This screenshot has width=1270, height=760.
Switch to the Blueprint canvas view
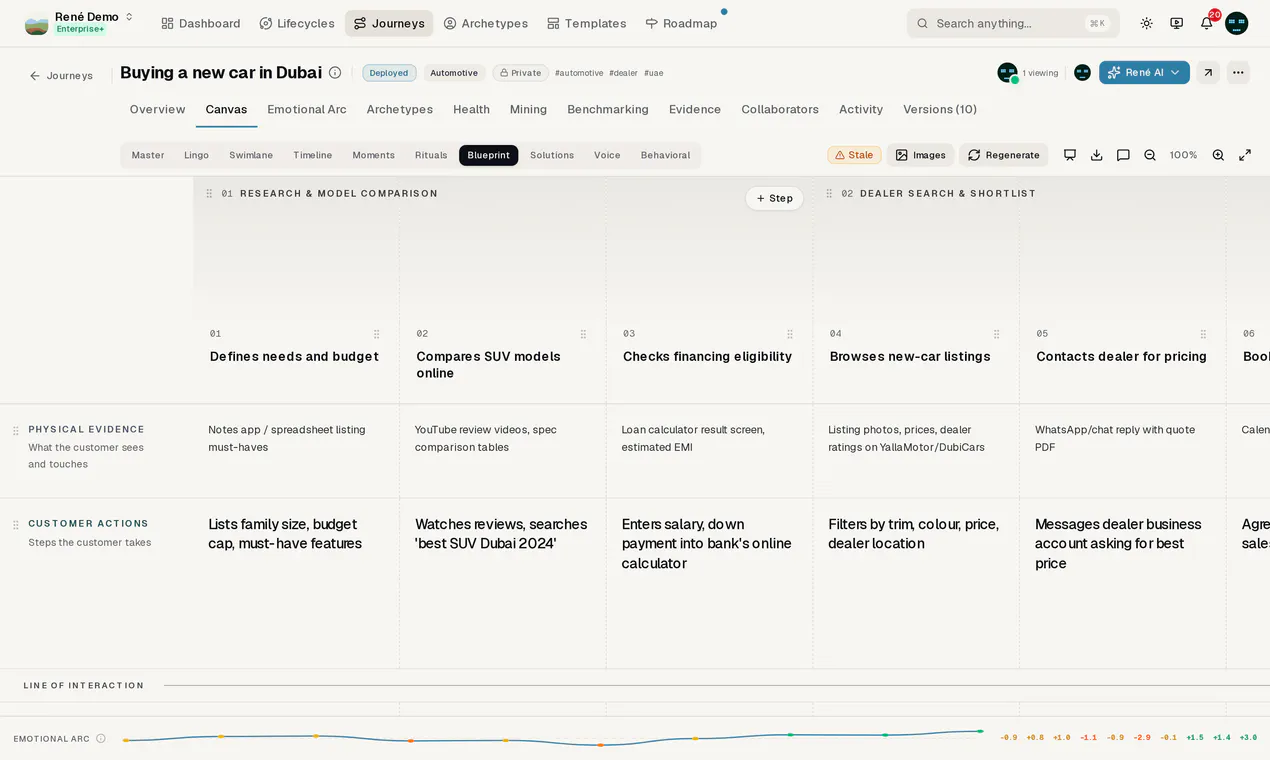(488, 155)
